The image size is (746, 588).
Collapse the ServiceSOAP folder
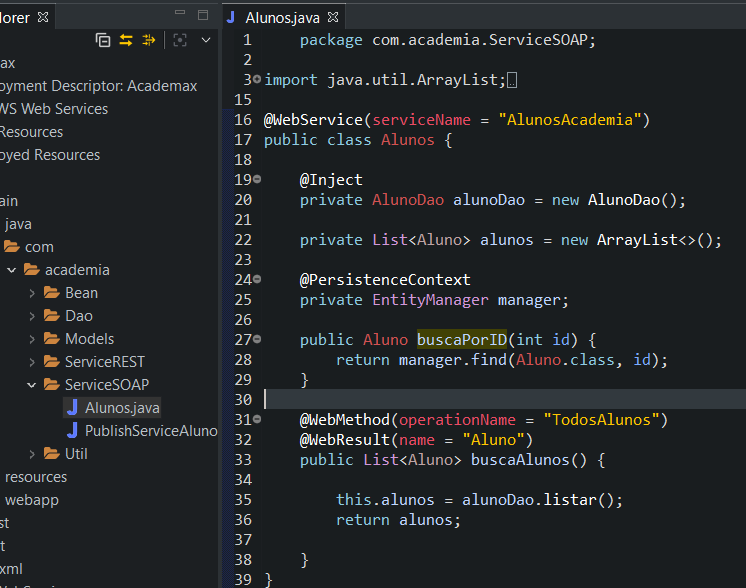point(33,385)
